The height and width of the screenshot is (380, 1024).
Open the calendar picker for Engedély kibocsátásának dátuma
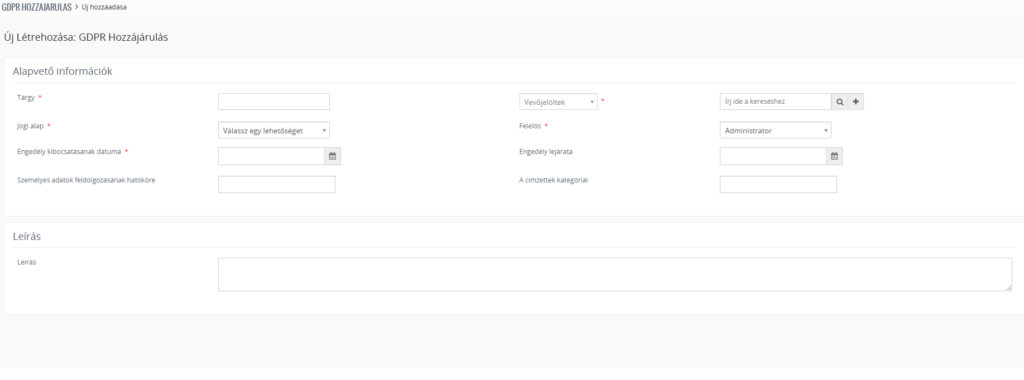coord(332,156)
